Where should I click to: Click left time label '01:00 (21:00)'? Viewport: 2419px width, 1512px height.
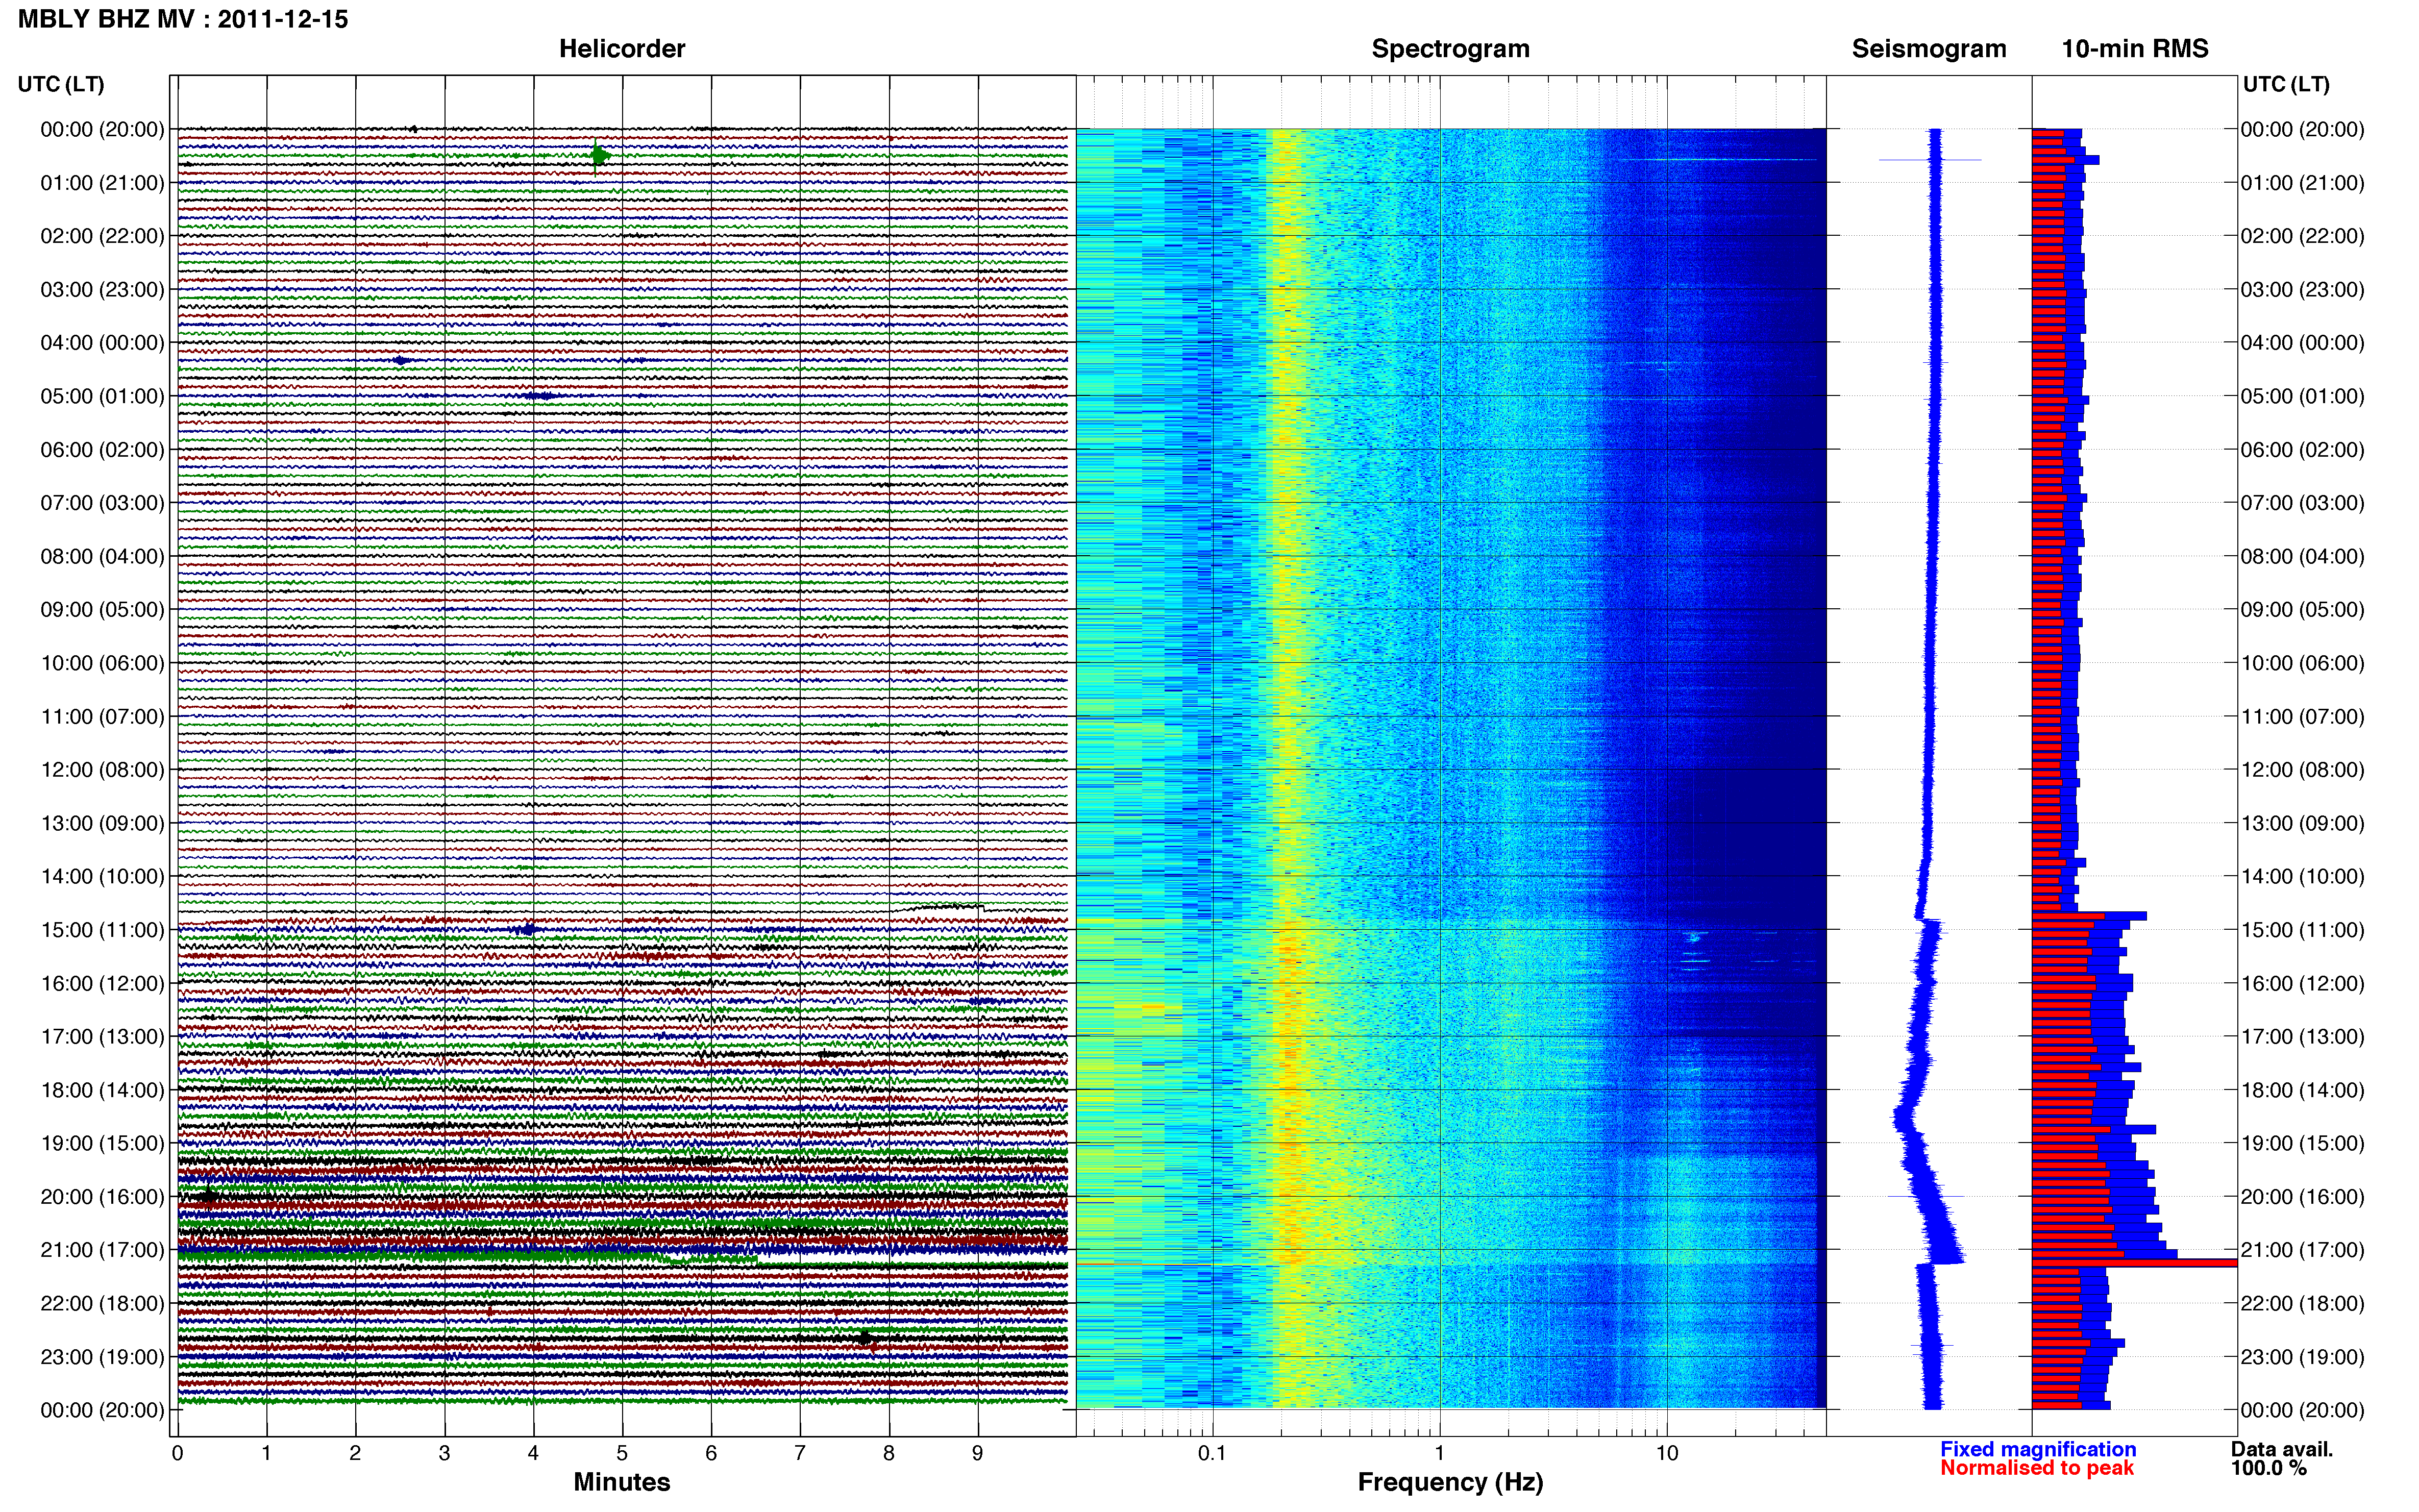click(102, 183)
